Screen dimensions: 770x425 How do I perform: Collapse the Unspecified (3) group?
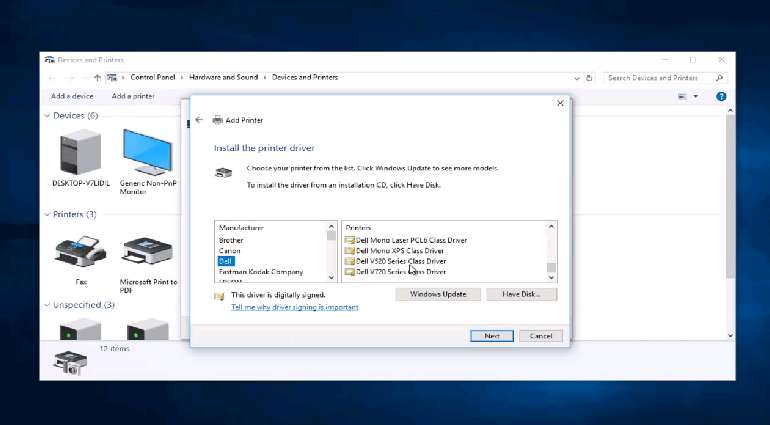[47, 305]
